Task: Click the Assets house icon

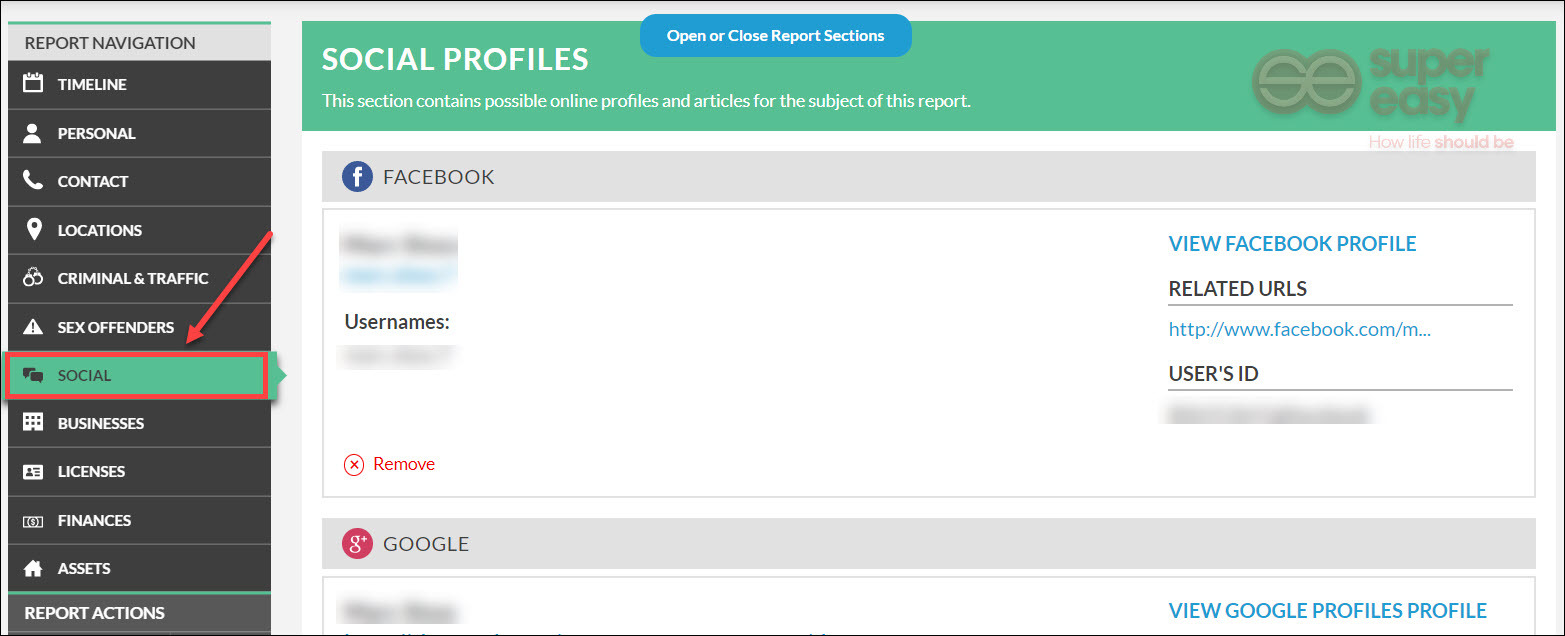Action: click(x=33, y=568)
